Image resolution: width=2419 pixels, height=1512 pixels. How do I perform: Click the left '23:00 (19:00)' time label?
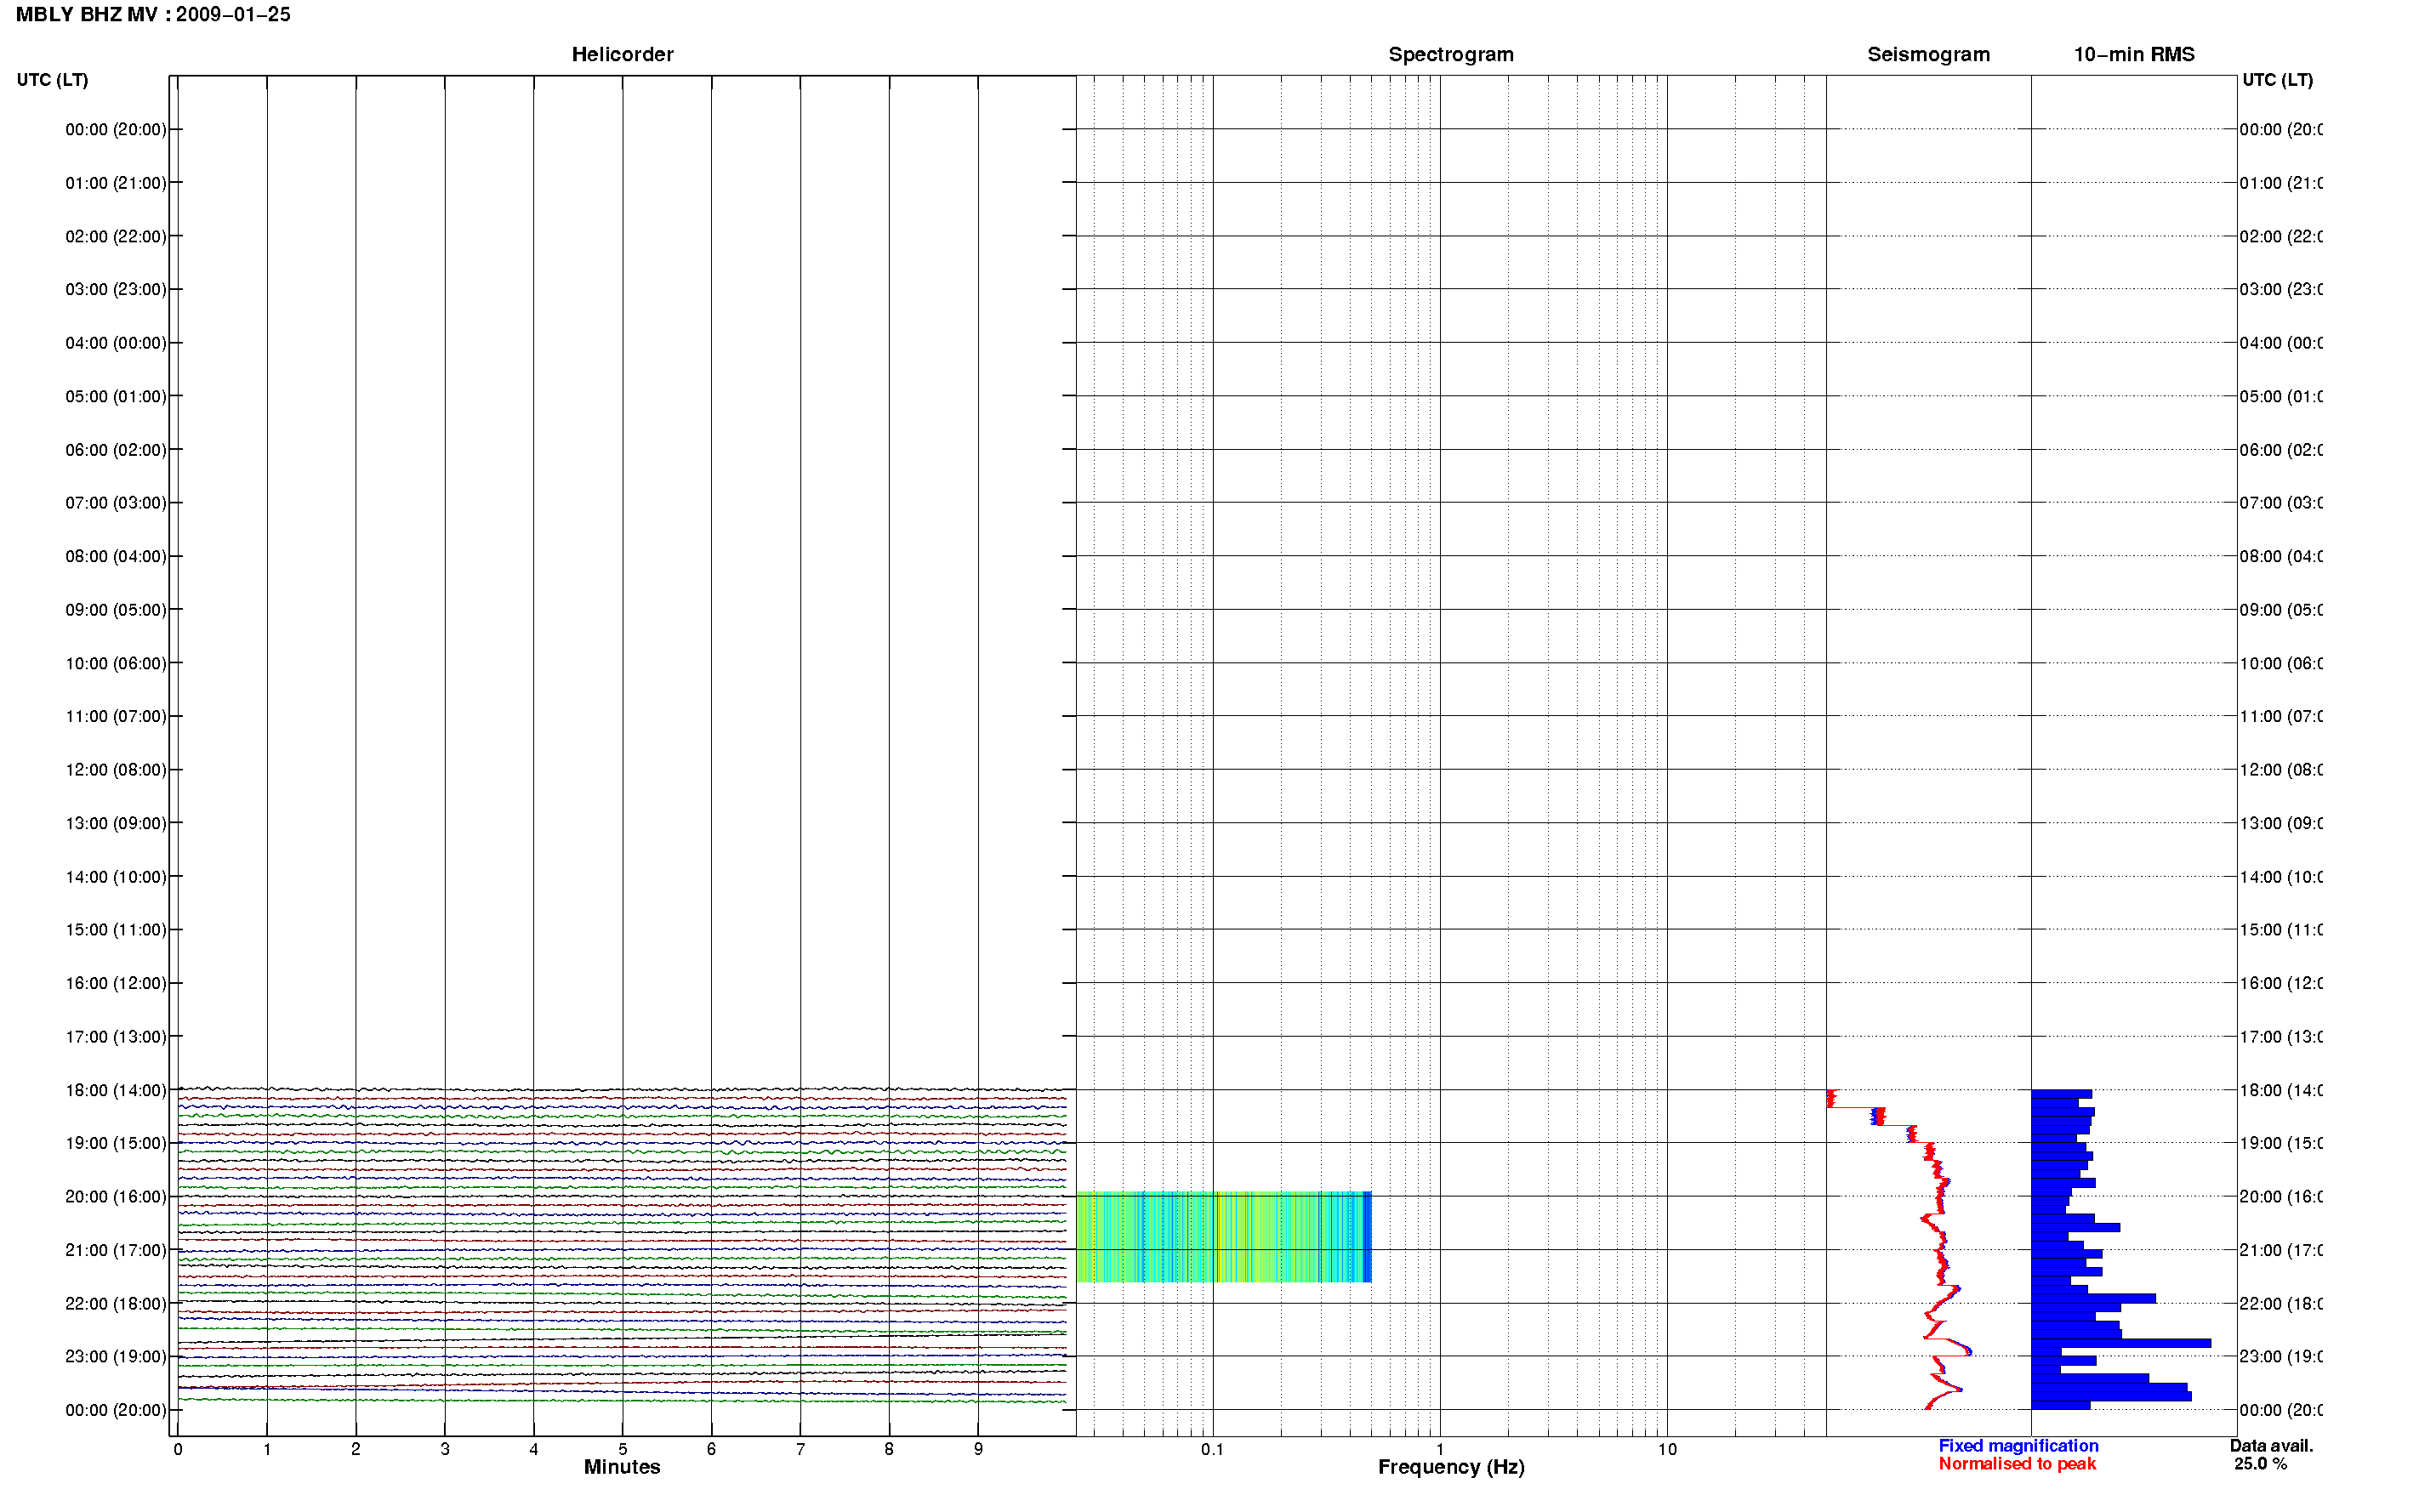point(116,1357)
